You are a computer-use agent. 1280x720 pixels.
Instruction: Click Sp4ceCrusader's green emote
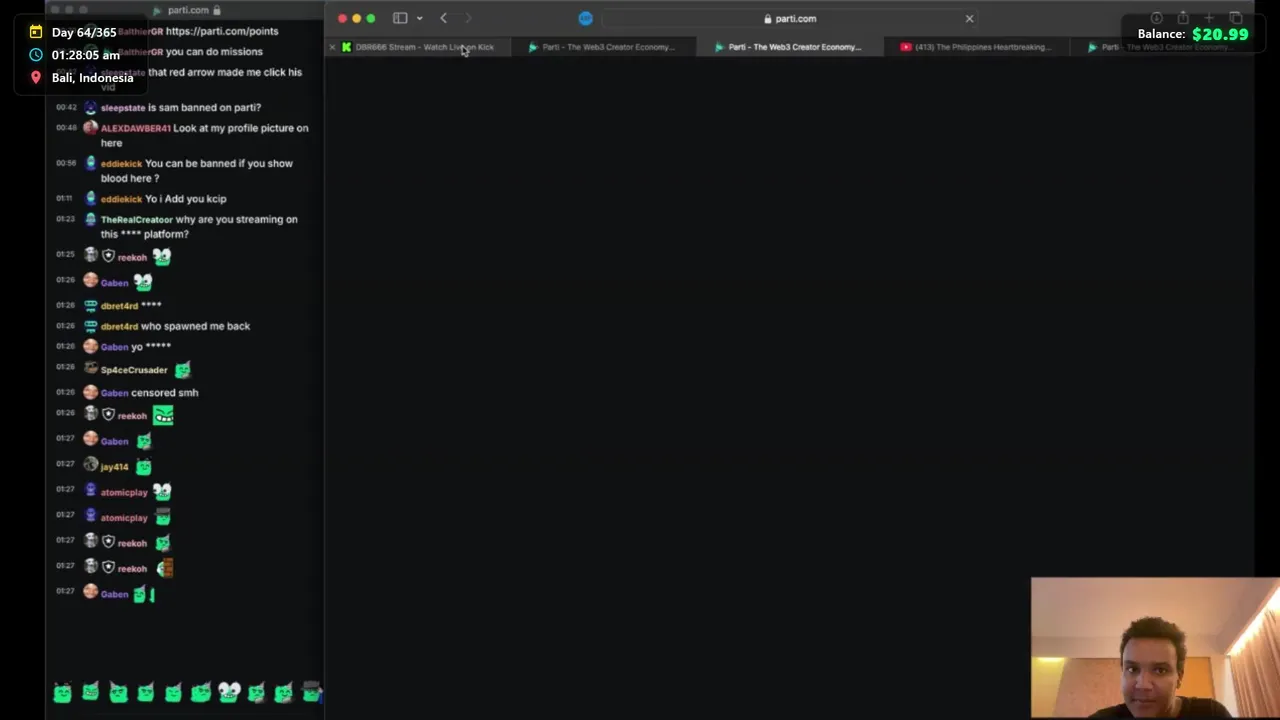pos(183,370)
